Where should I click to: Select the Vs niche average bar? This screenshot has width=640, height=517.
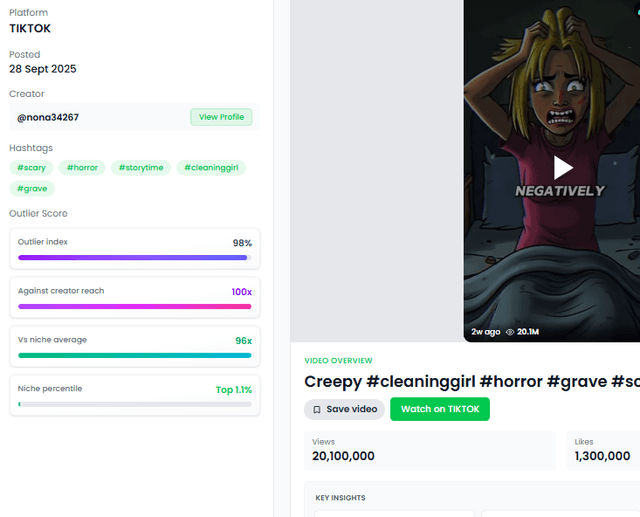click(x=134, y=355)
